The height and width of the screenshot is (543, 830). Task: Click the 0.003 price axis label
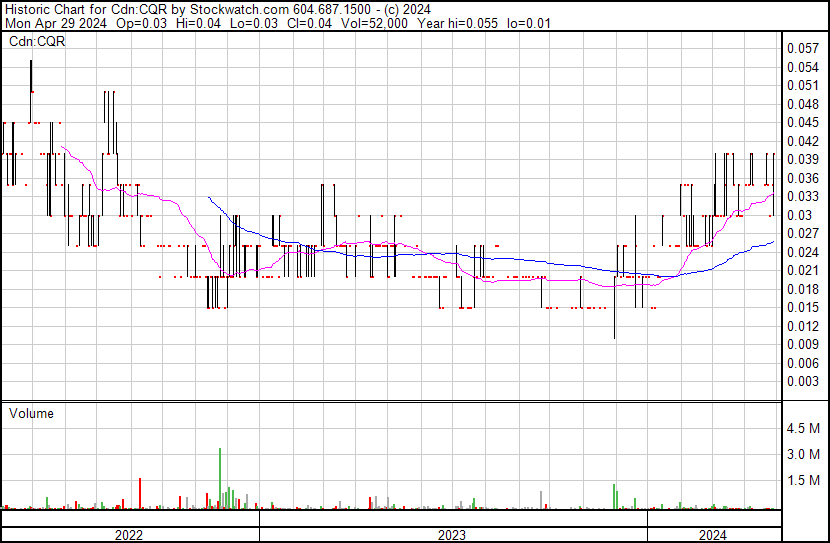pyautogui.click(x=802, y=382)
